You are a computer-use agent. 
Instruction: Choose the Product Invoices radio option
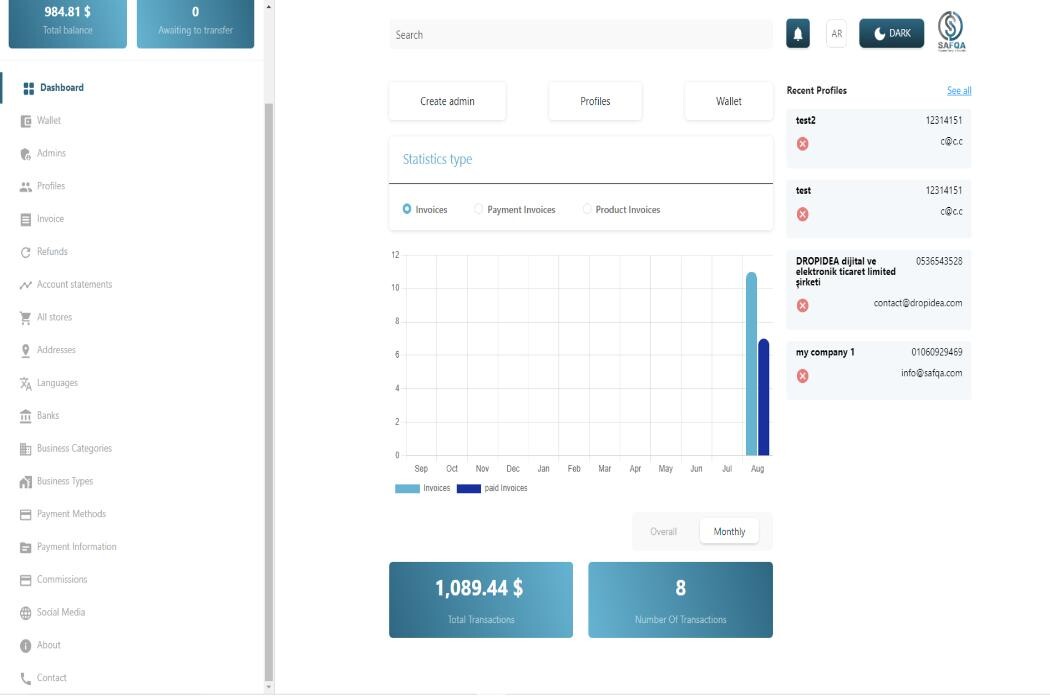(x=587, y=209)
